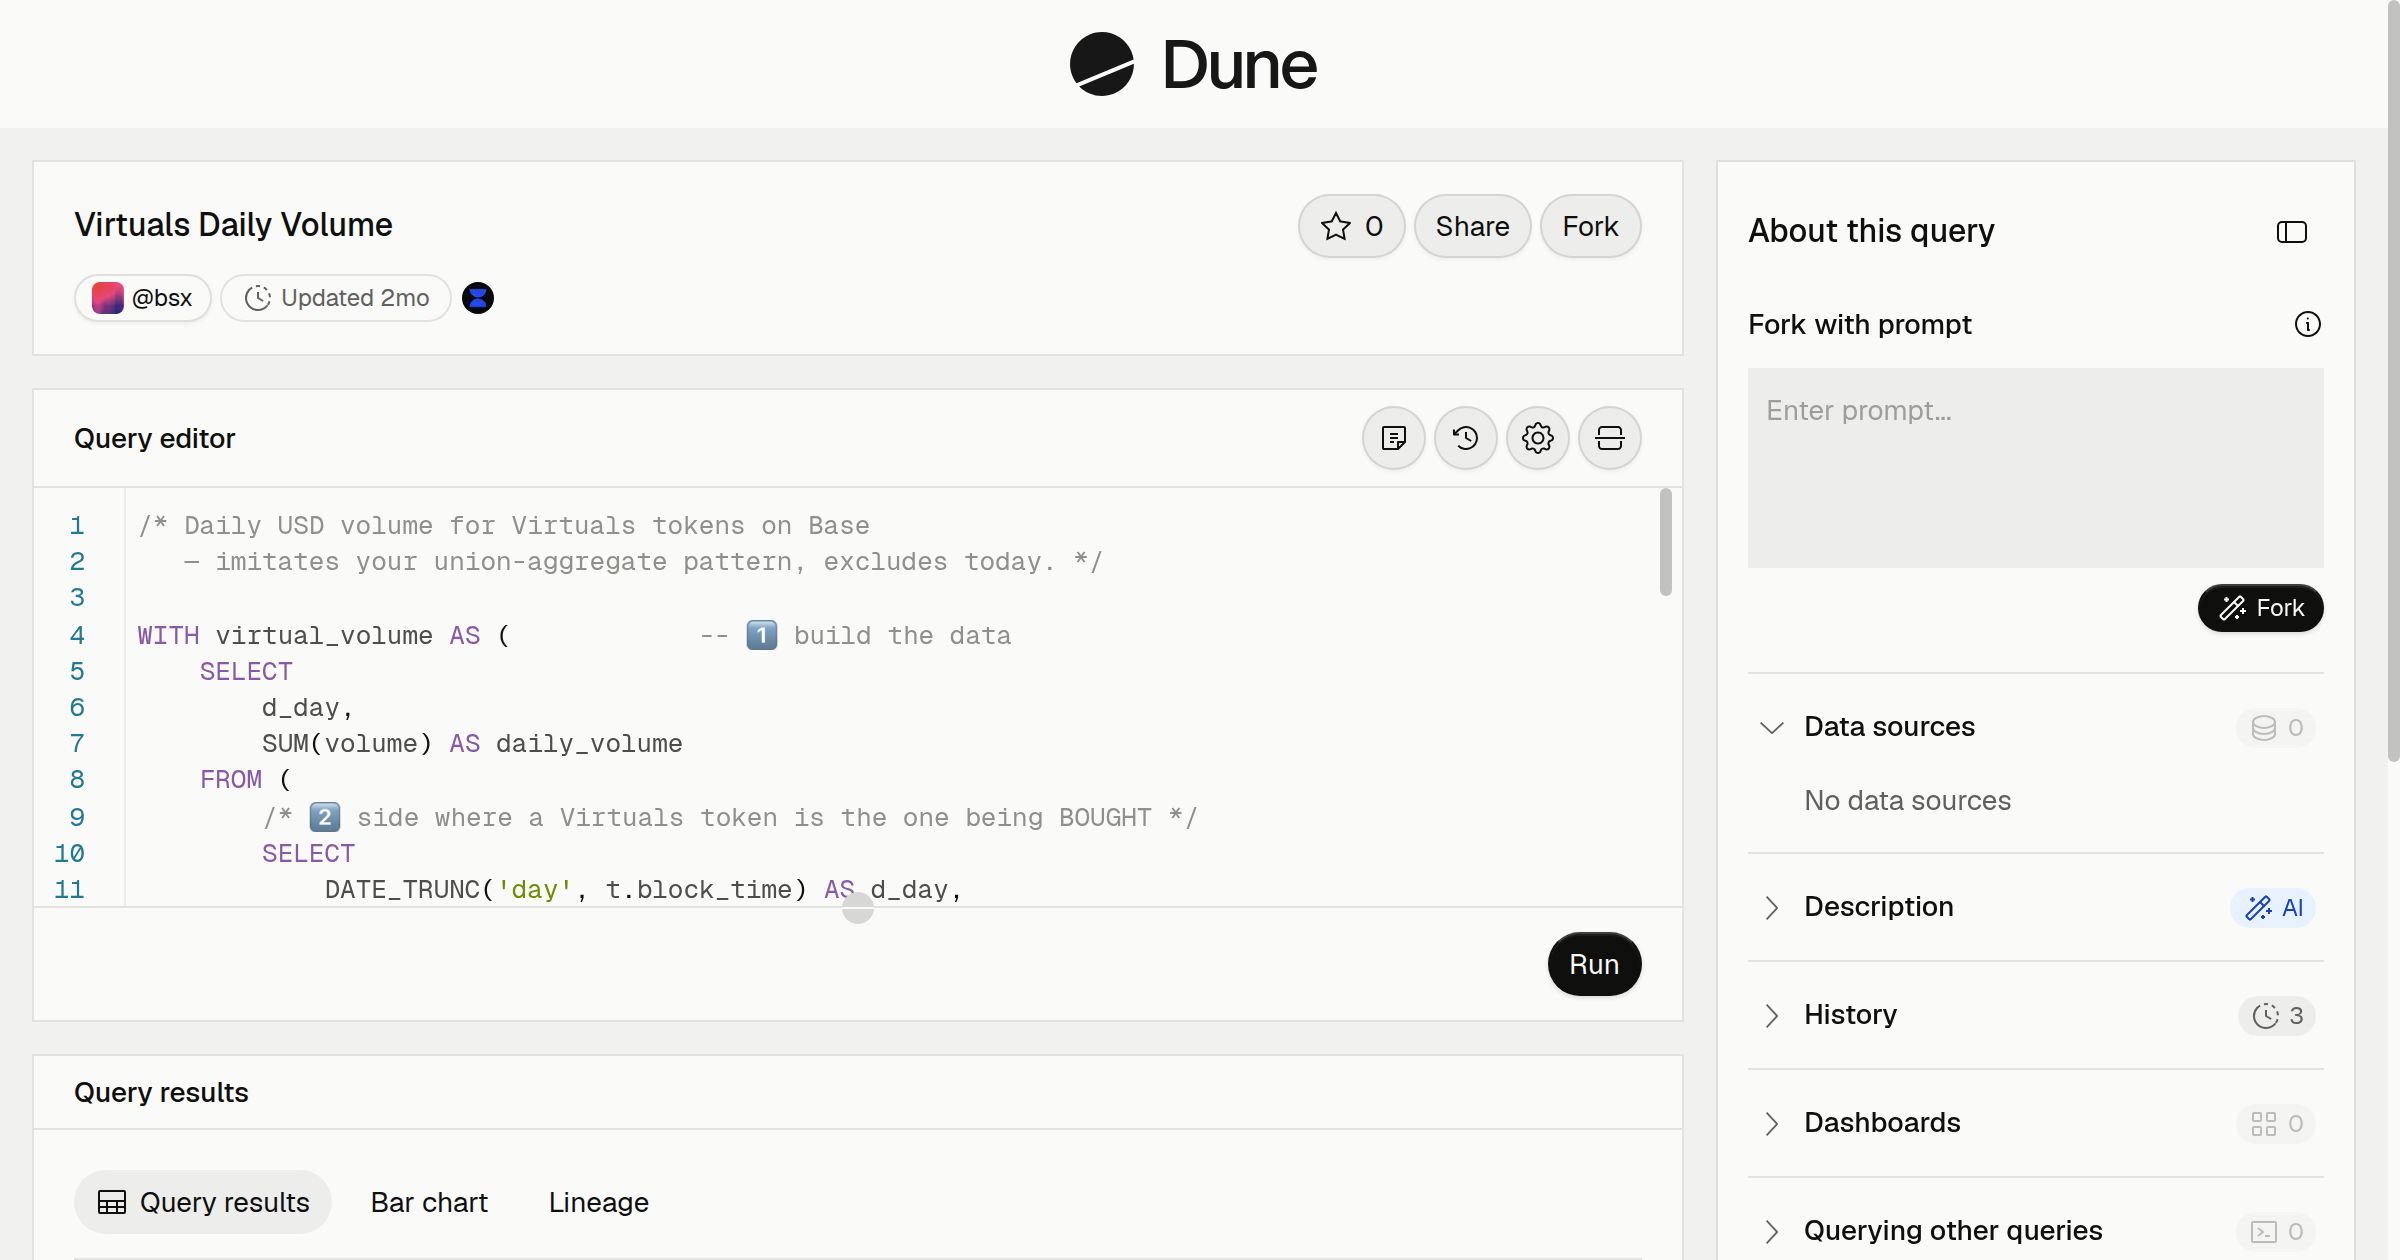The image size is (2400, 1260).
Task: Click the Share button
Action: pos(1472,226)
